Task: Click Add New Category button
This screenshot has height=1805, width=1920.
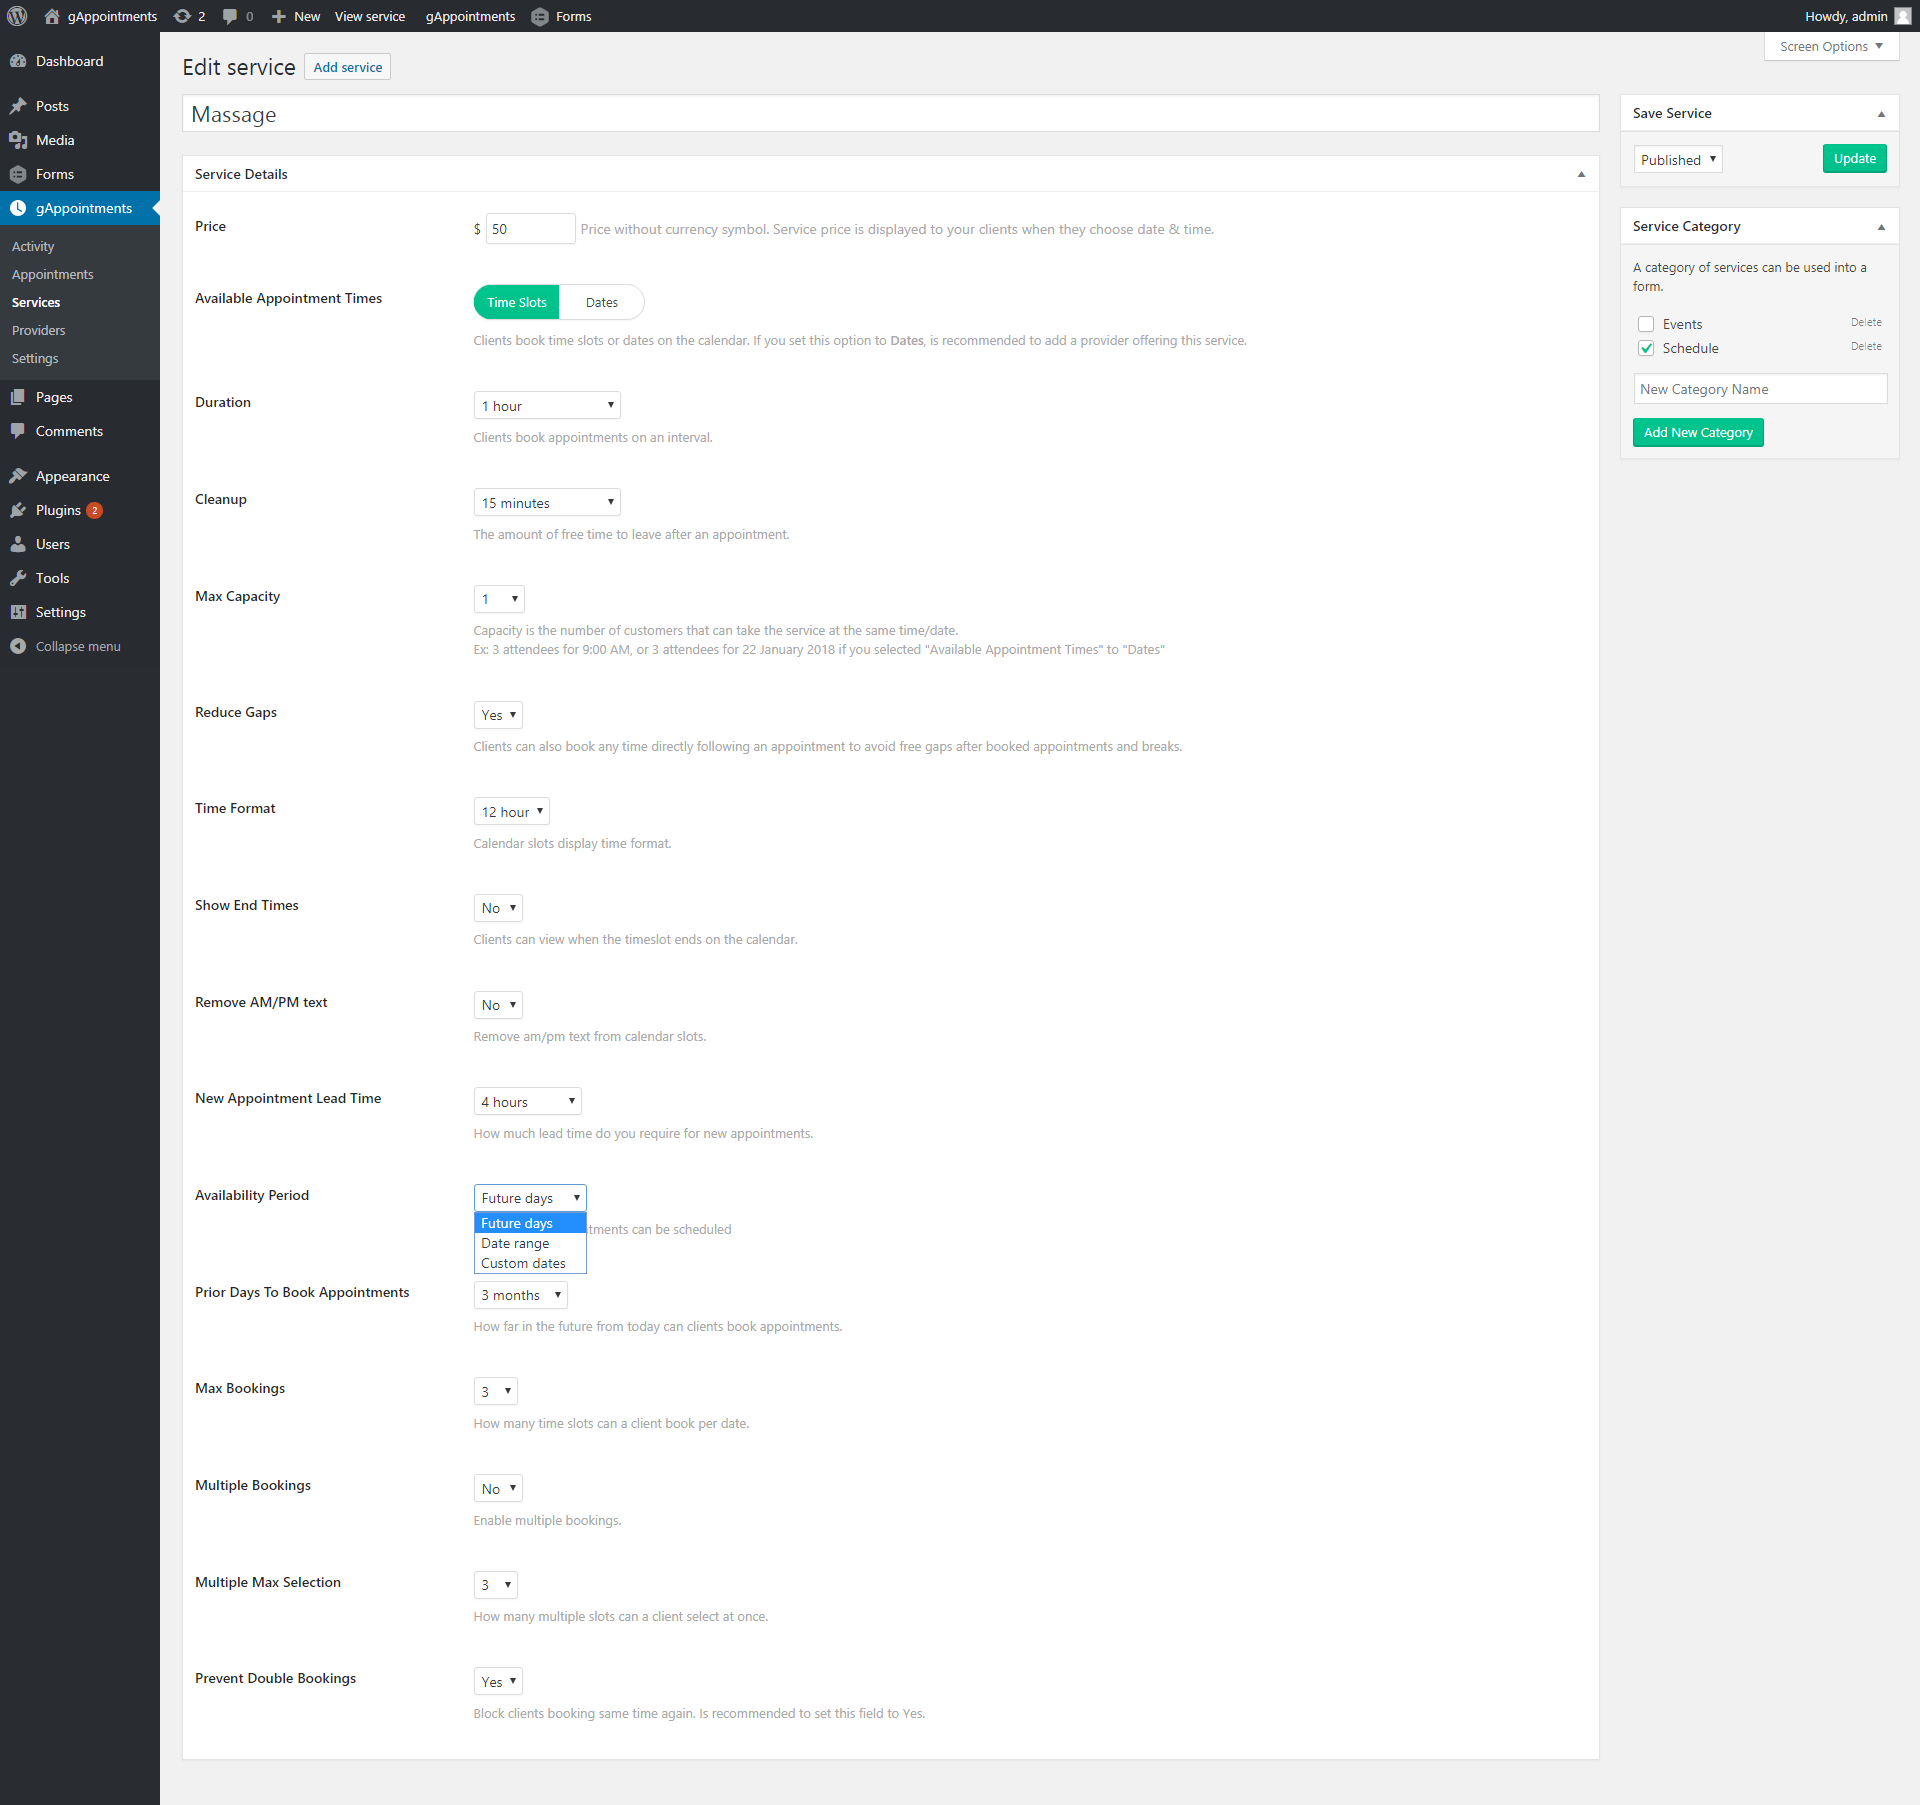Action: pyautogui.click(x=1697, y=432)
